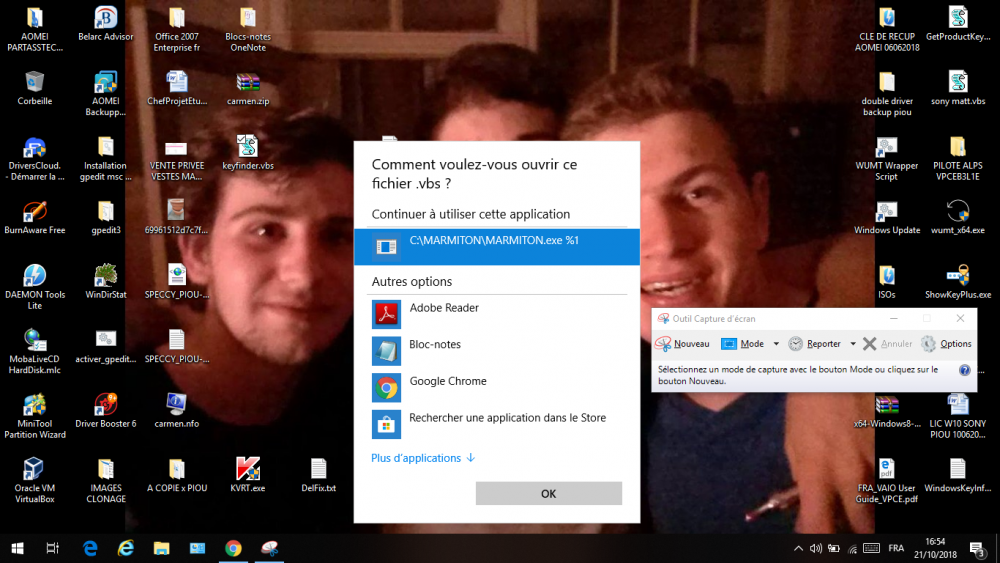The width and height of the screenshot is (1000, 563).
Task: Open the WinDirStat desktop shortcut
Action: (105, 280)
